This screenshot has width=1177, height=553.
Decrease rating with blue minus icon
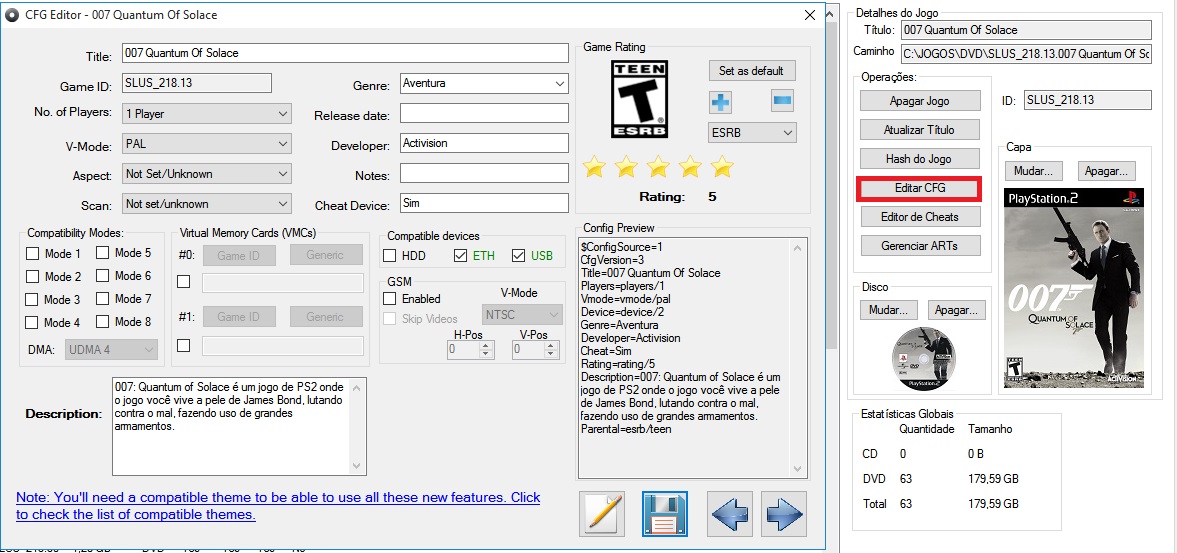[782, 100]
